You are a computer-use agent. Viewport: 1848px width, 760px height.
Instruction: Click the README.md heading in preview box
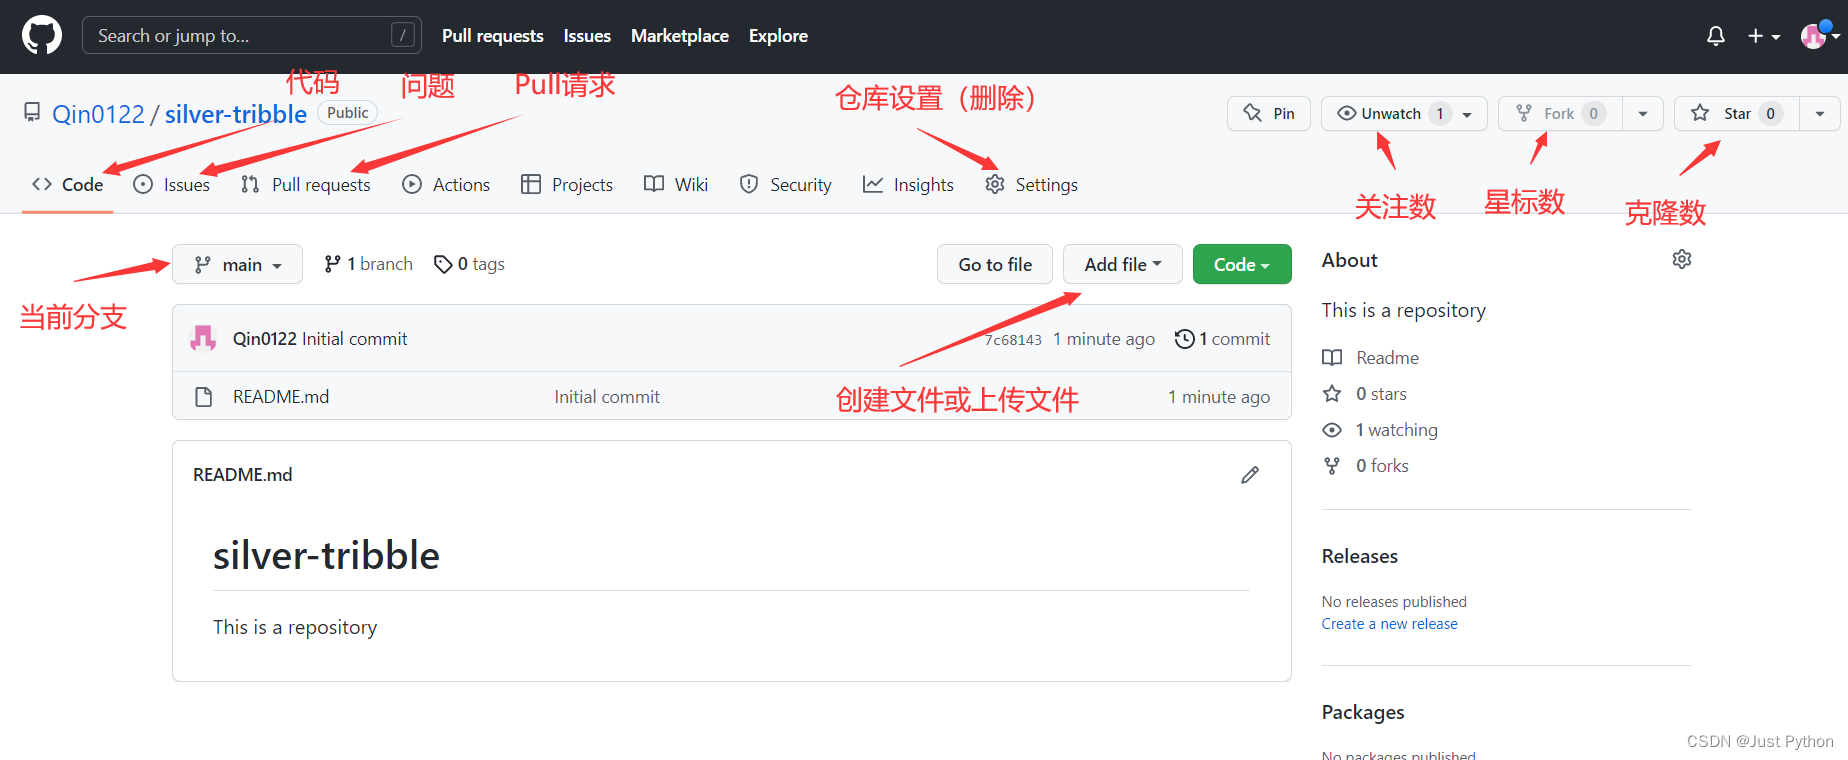click(x=243, y=475)
